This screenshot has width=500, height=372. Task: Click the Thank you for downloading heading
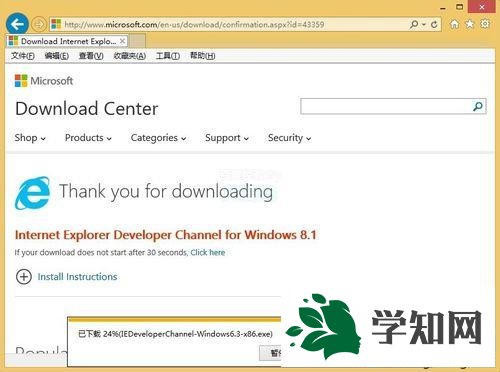coord(166,192)
